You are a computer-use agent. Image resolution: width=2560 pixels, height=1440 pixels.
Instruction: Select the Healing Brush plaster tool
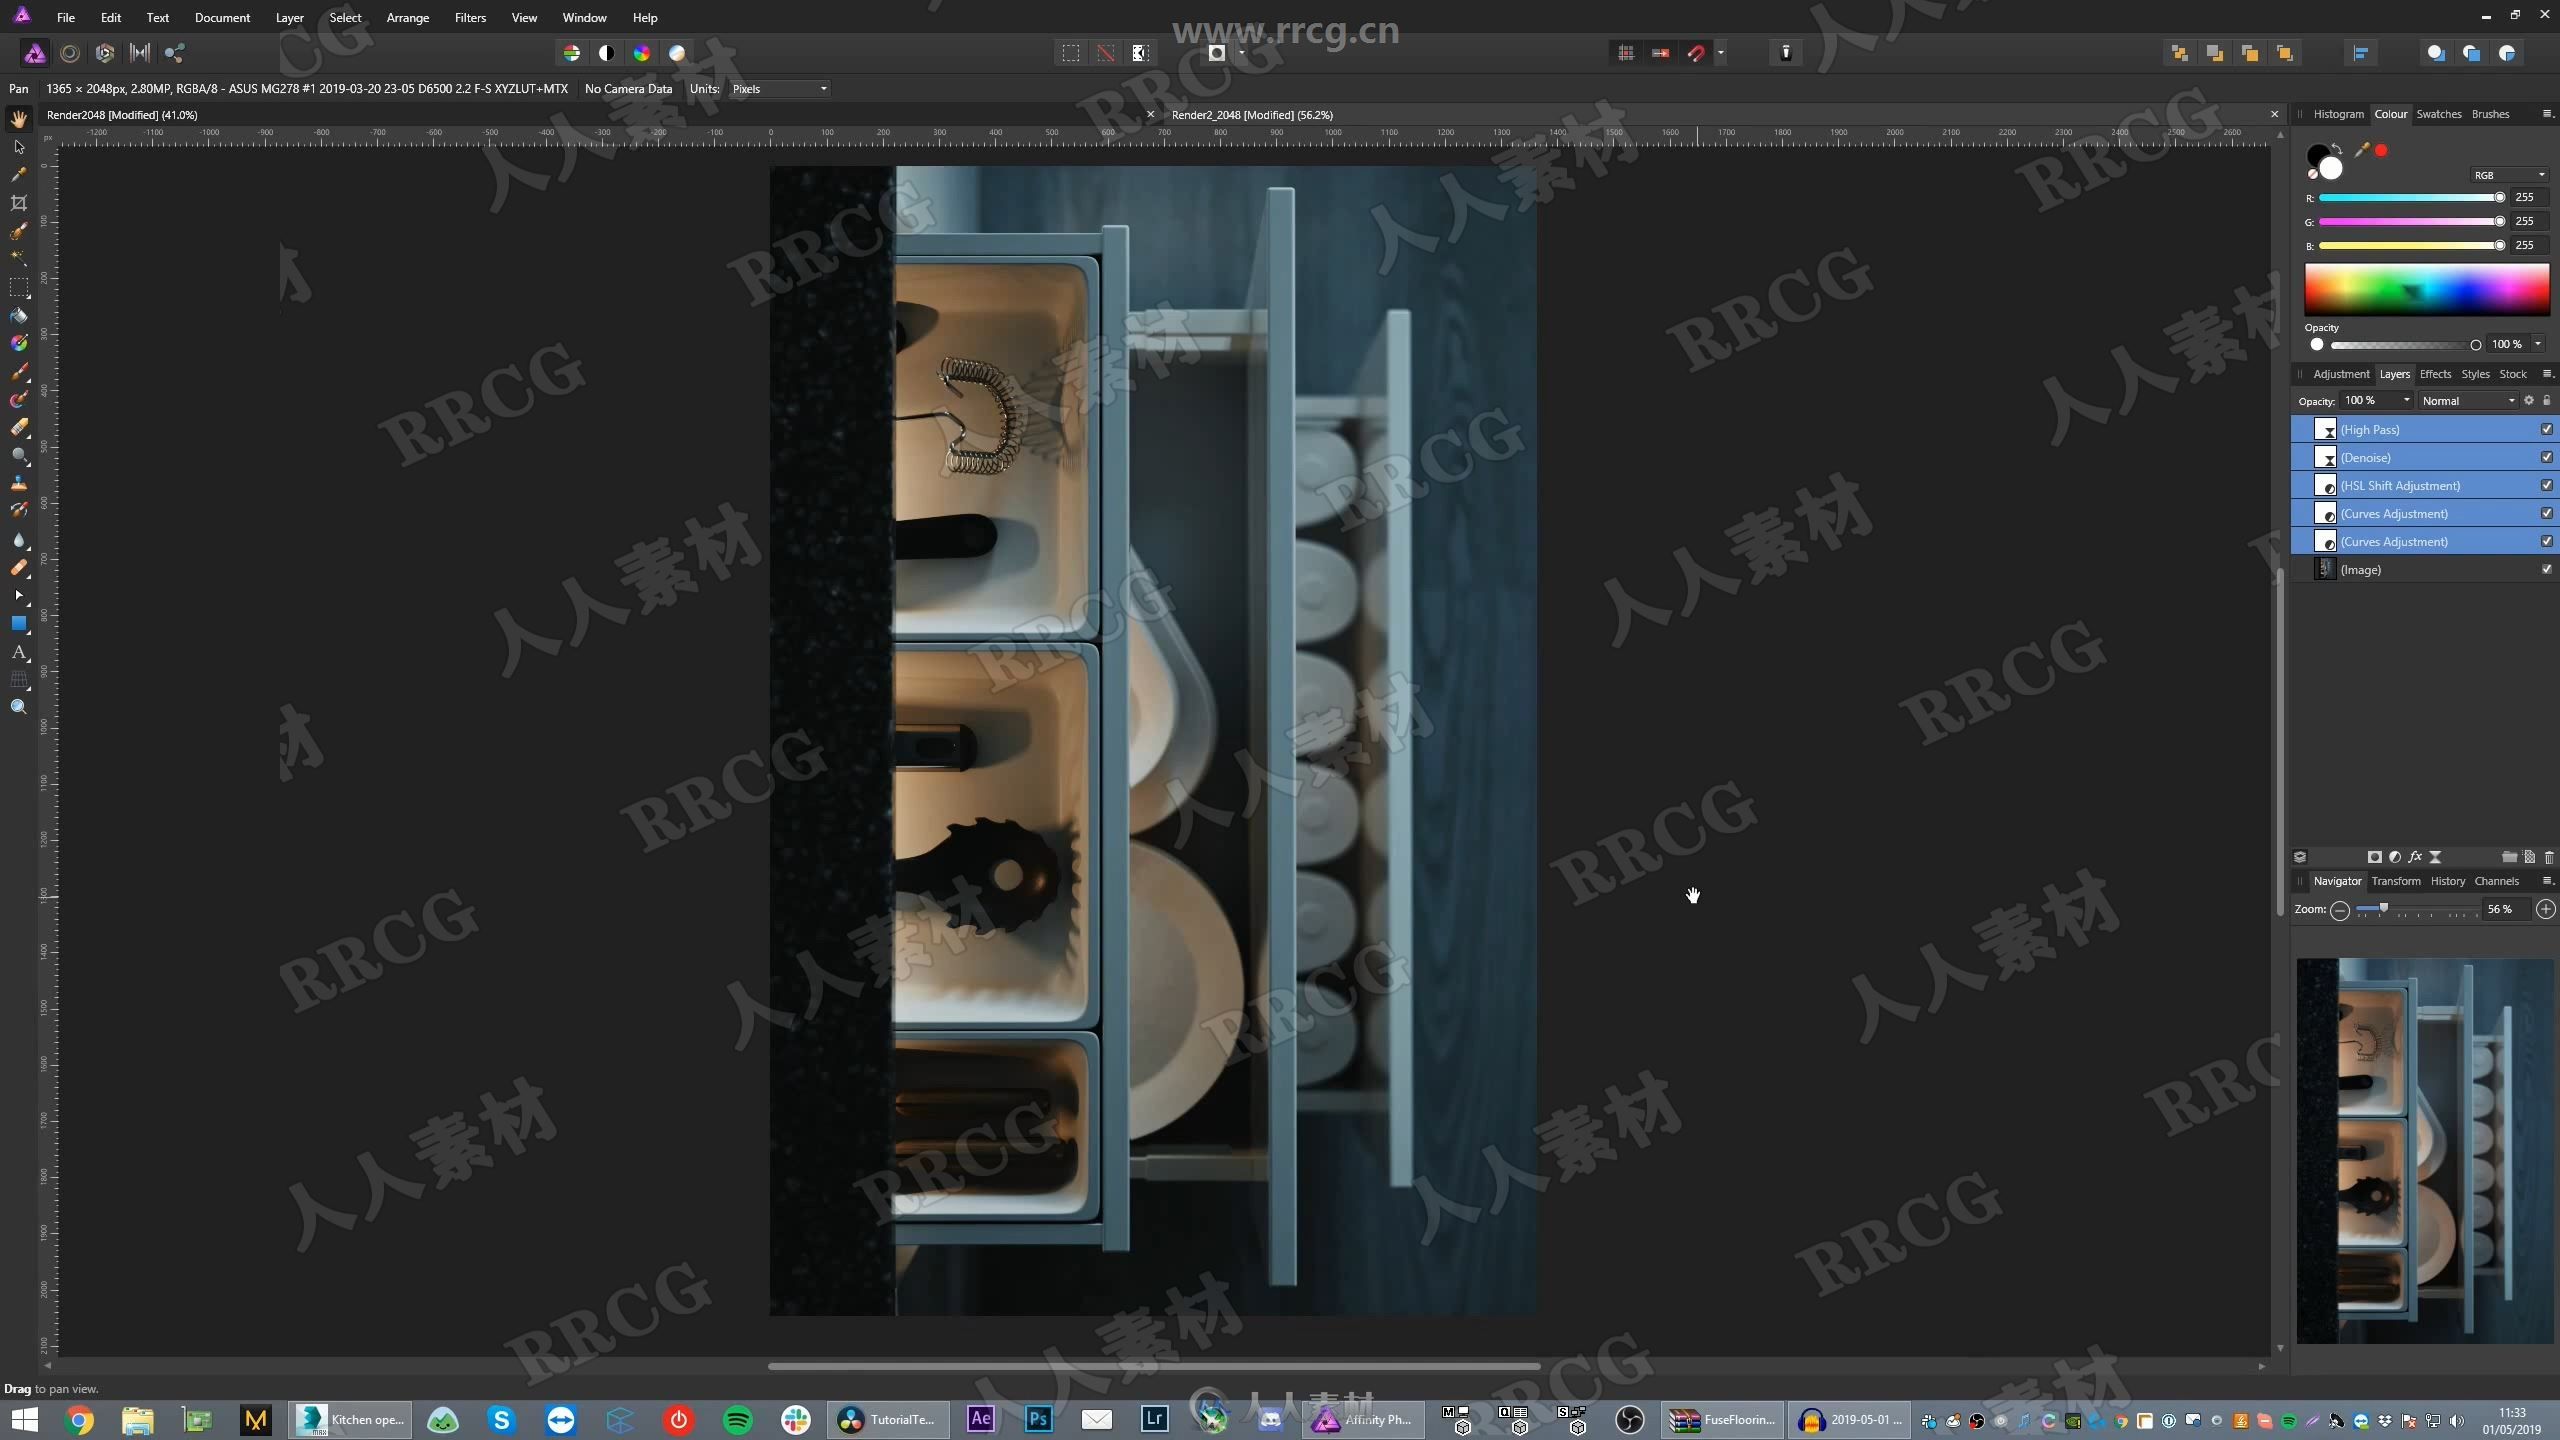click(18, 568)
